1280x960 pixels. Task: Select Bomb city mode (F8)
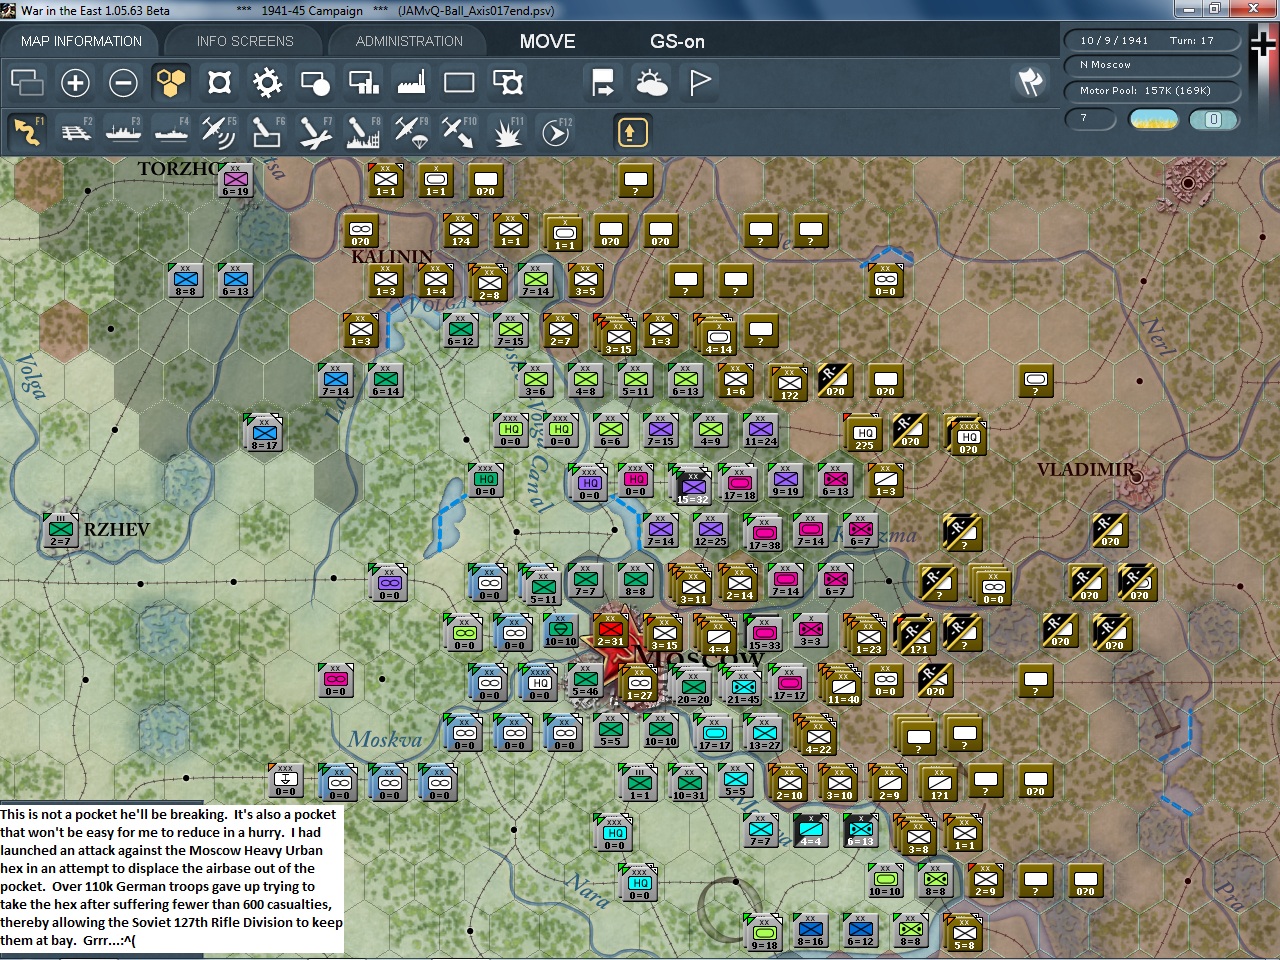pyautogui.click(x=363, y=132)
